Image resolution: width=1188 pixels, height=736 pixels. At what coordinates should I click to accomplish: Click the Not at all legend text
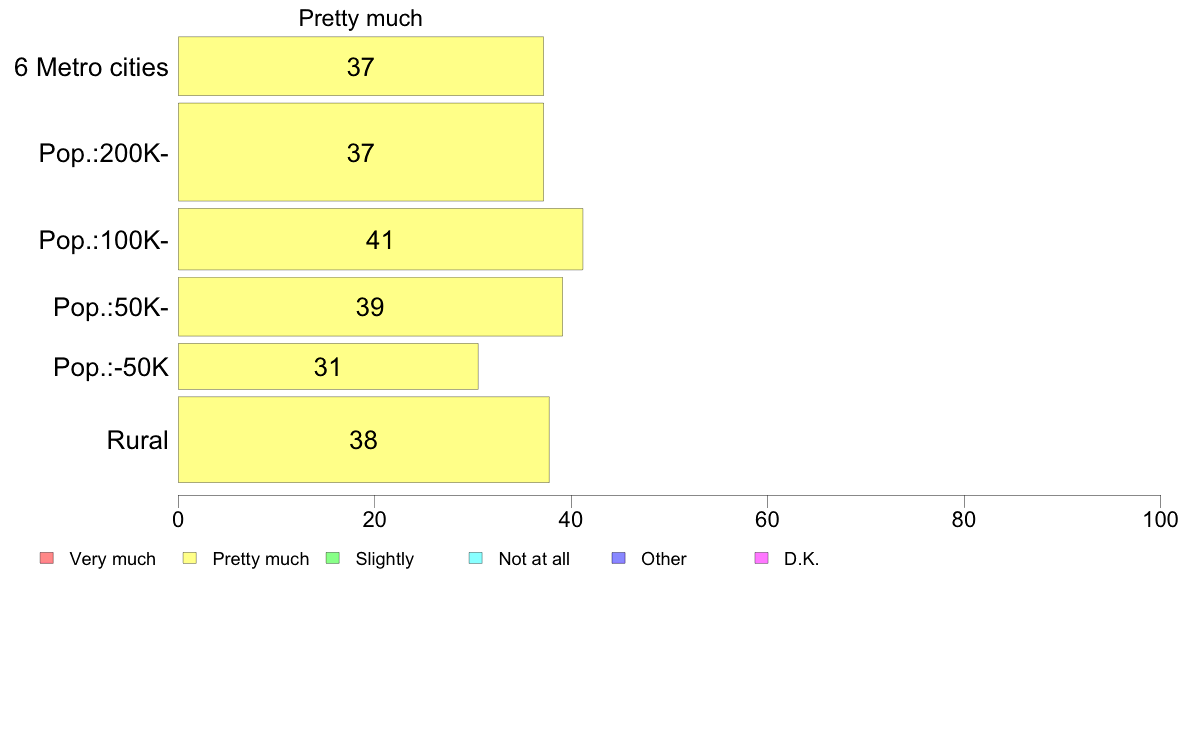pyautogui.click(x=534, y=559)
